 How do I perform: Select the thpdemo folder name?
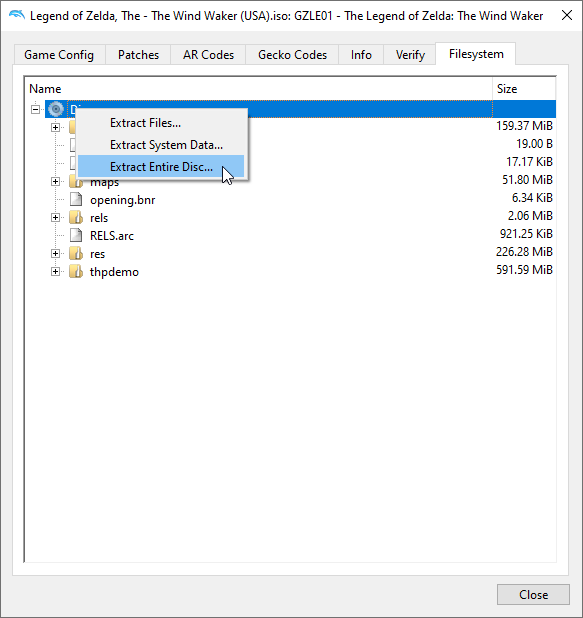114,272
